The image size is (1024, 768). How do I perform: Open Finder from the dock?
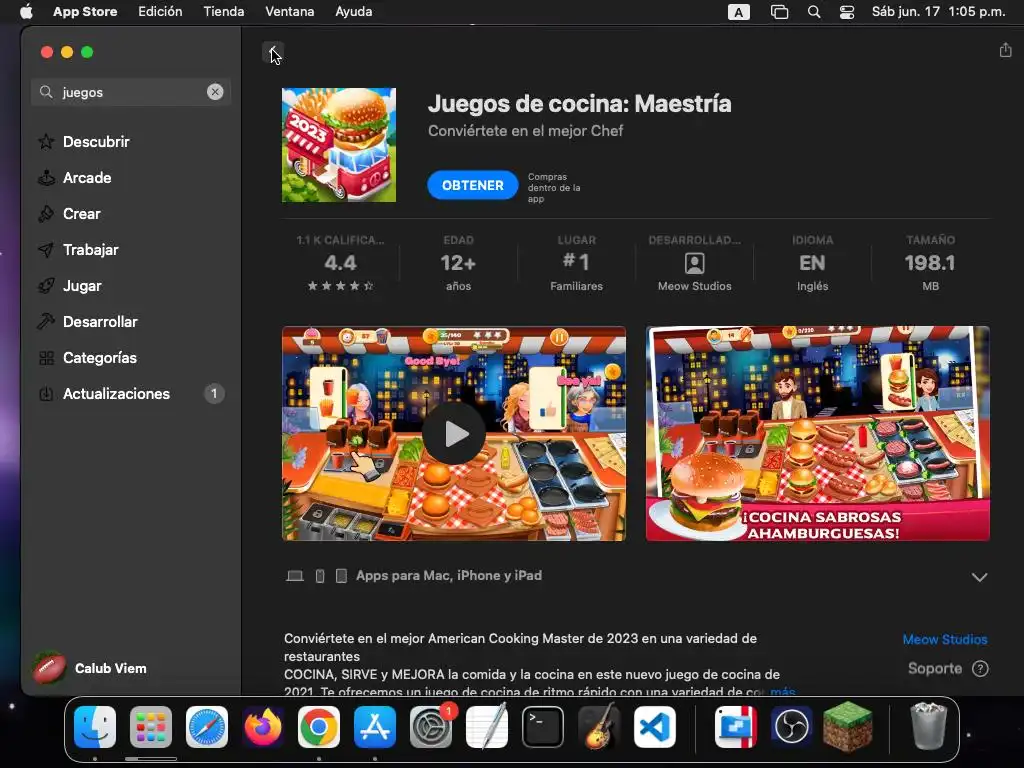tap(95, 727)
